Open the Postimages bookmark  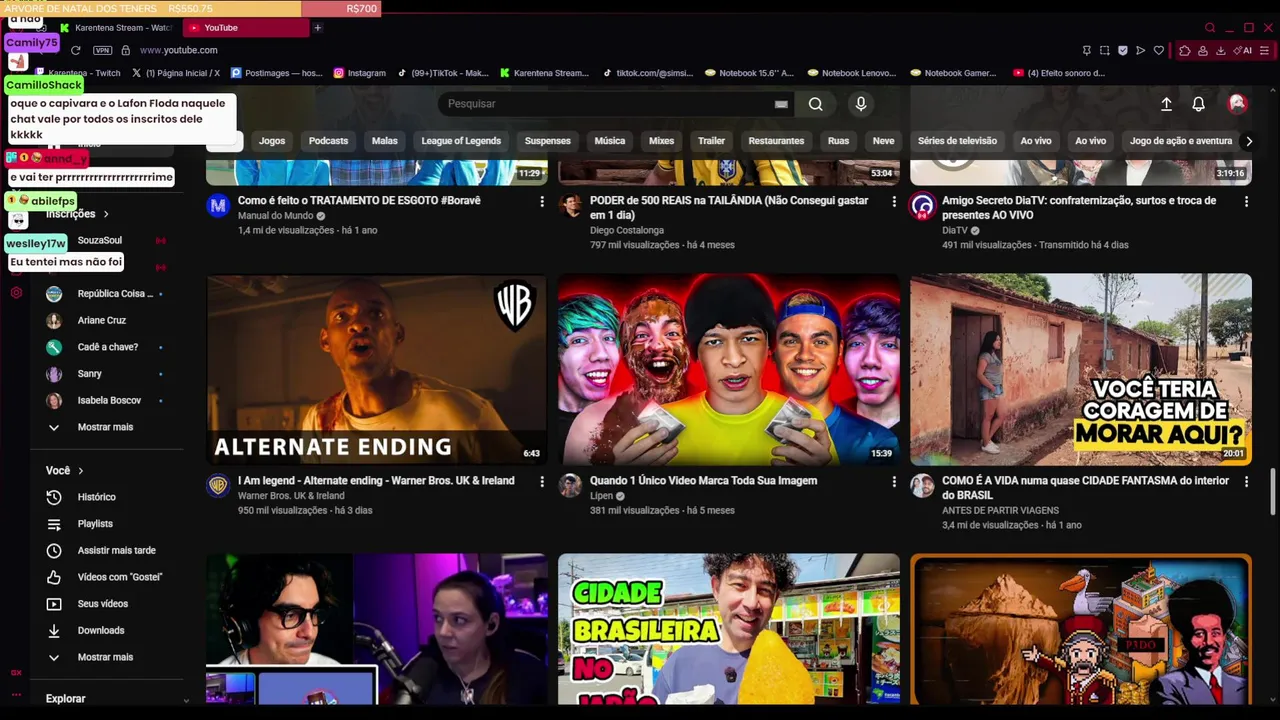[x=276, y=73]
